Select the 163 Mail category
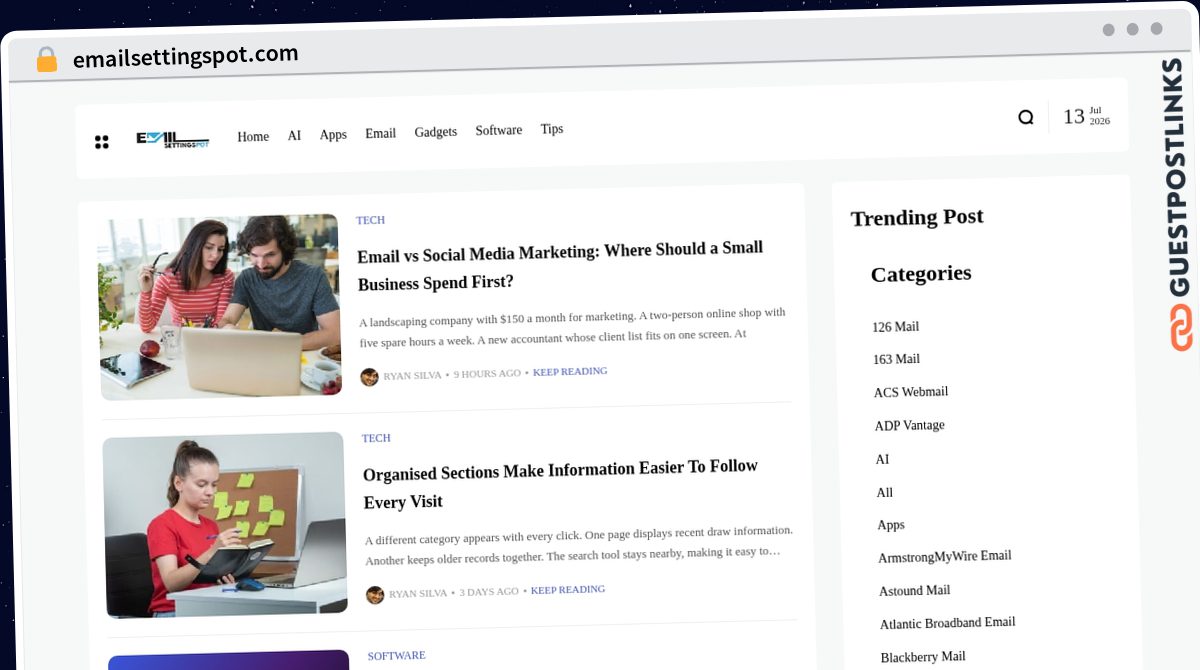The width and height of the screenshot is (1200, 670). (896, 359)
